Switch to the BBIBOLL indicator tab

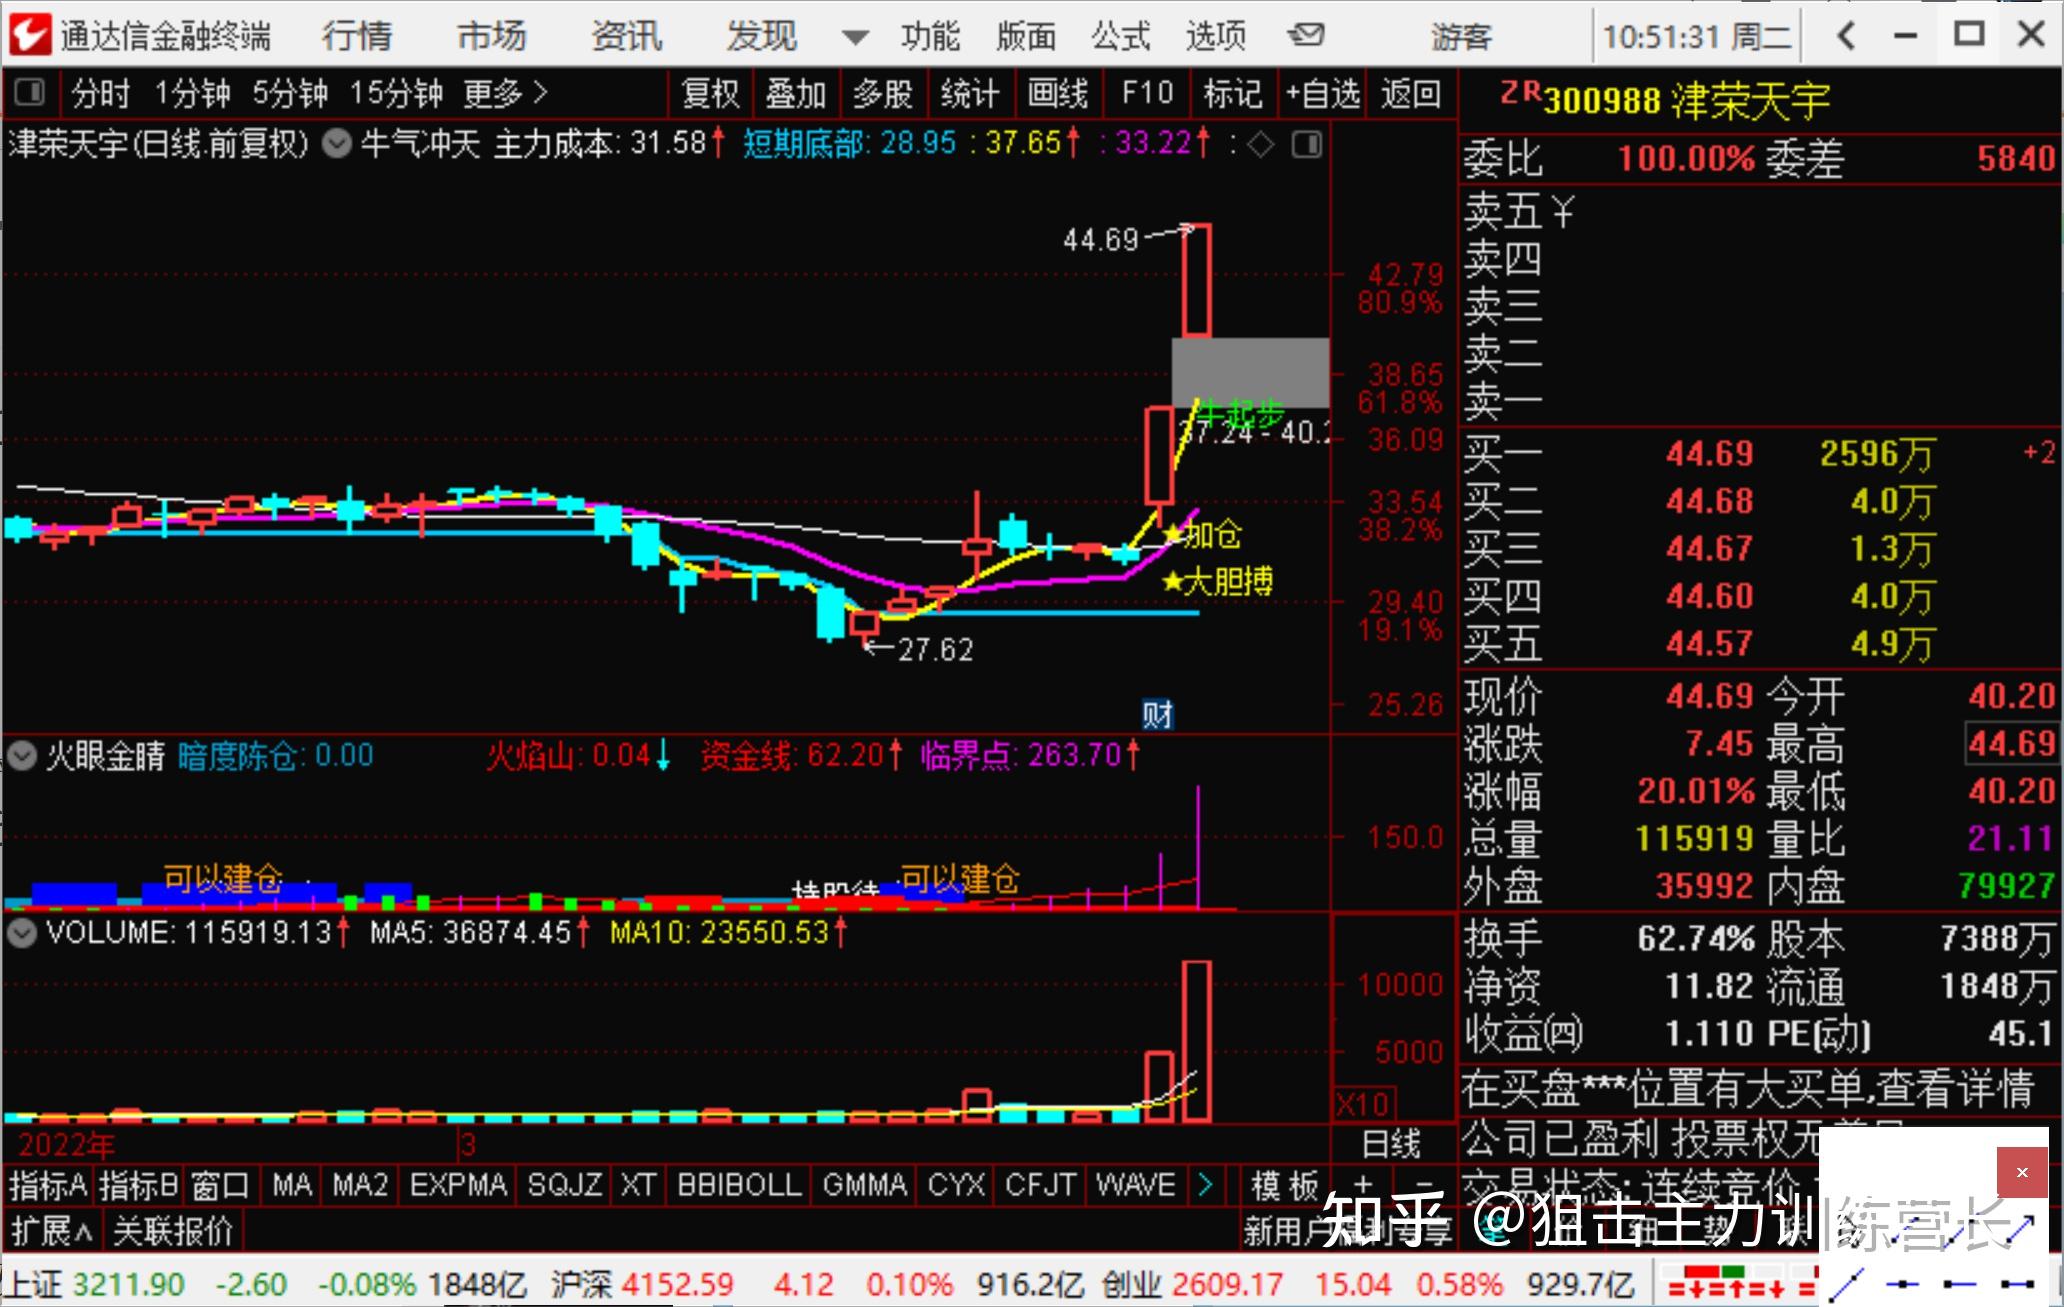coord(739,1185)
